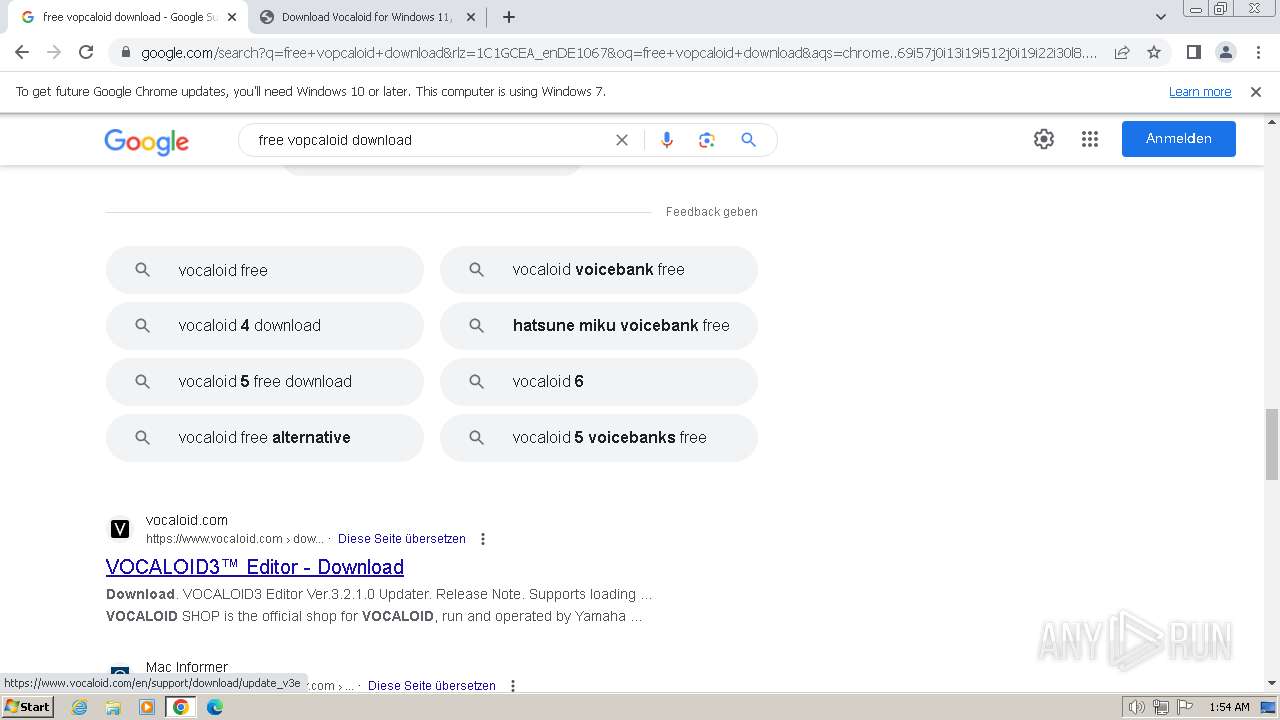The width and height of the screenshot is (1280, 720).
Task: Start voice search with microphone
Action: coord(667,140)
